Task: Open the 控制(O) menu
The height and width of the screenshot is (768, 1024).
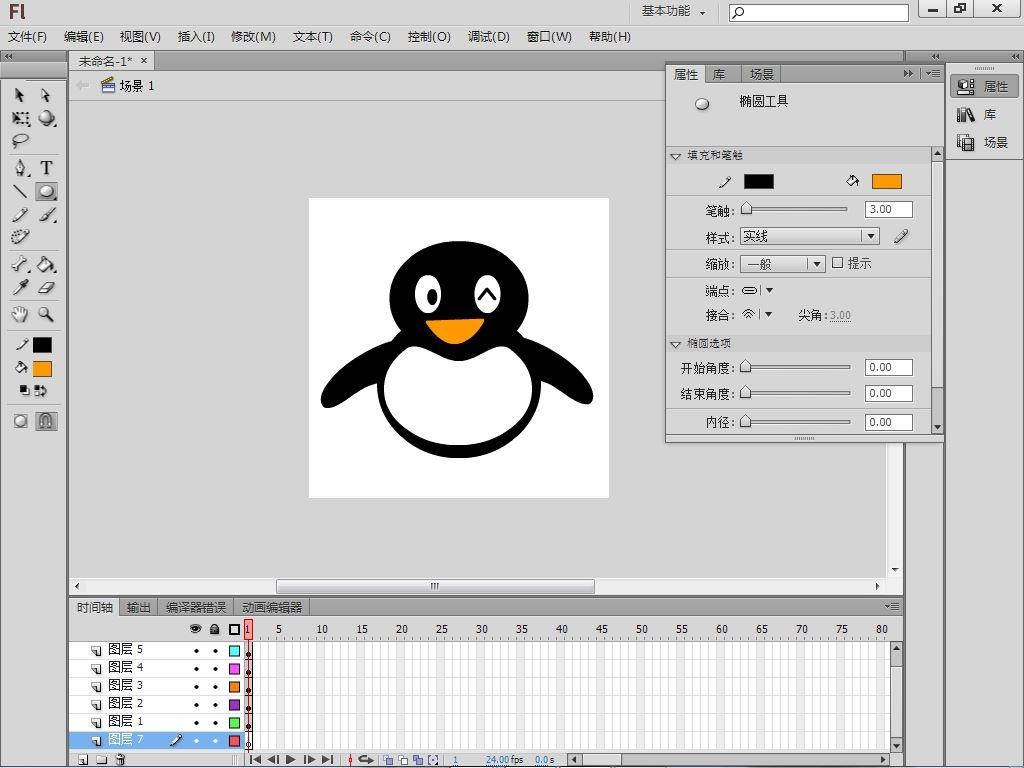Action: pyautogui.click(x=429, y=37)
